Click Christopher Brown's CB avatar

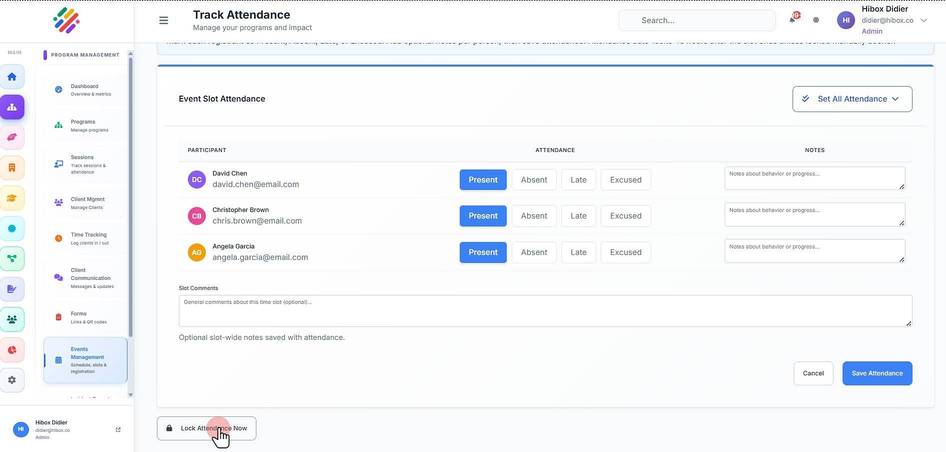pyautogui.click(x=197, y=215)
